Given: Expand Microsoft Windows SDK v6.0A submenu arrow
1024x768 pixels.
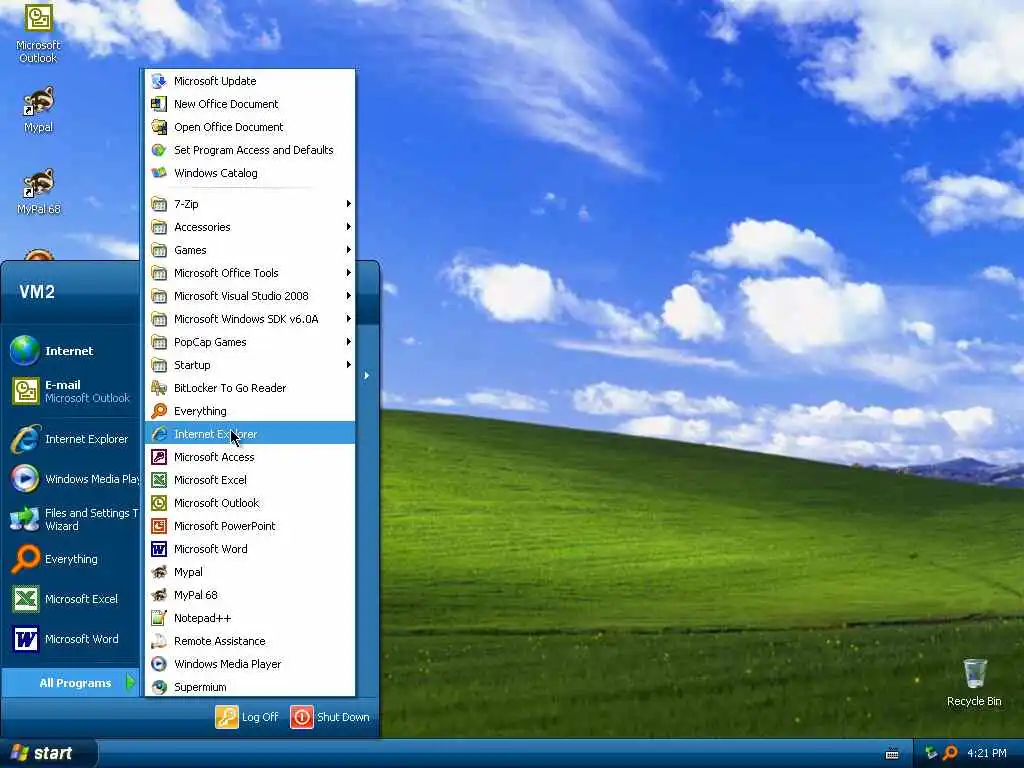Looking at the screenshot, I should click(349, 319).
